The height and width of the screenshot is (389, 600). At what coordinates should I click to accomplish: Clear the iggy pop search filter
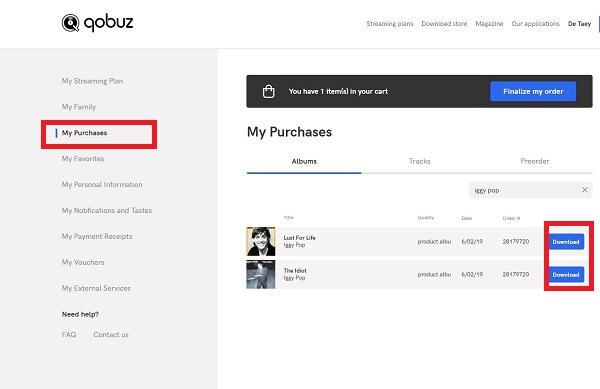pos(585,190)
